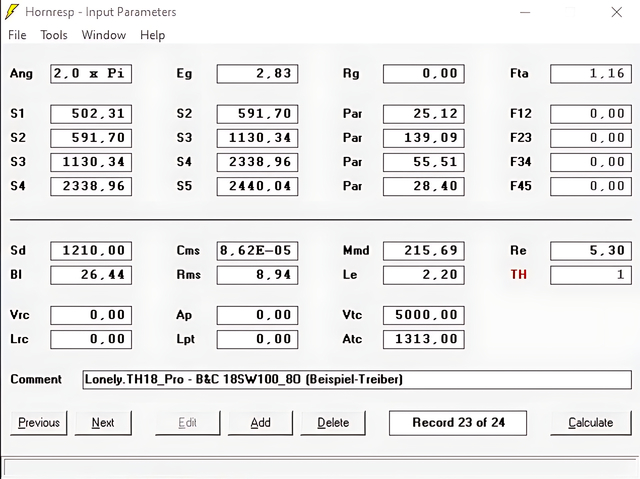This screenshot has height=479, width=640.
Task: Select the Eg field 2,83
Action: pyautogui.click(x=258, y=74)
